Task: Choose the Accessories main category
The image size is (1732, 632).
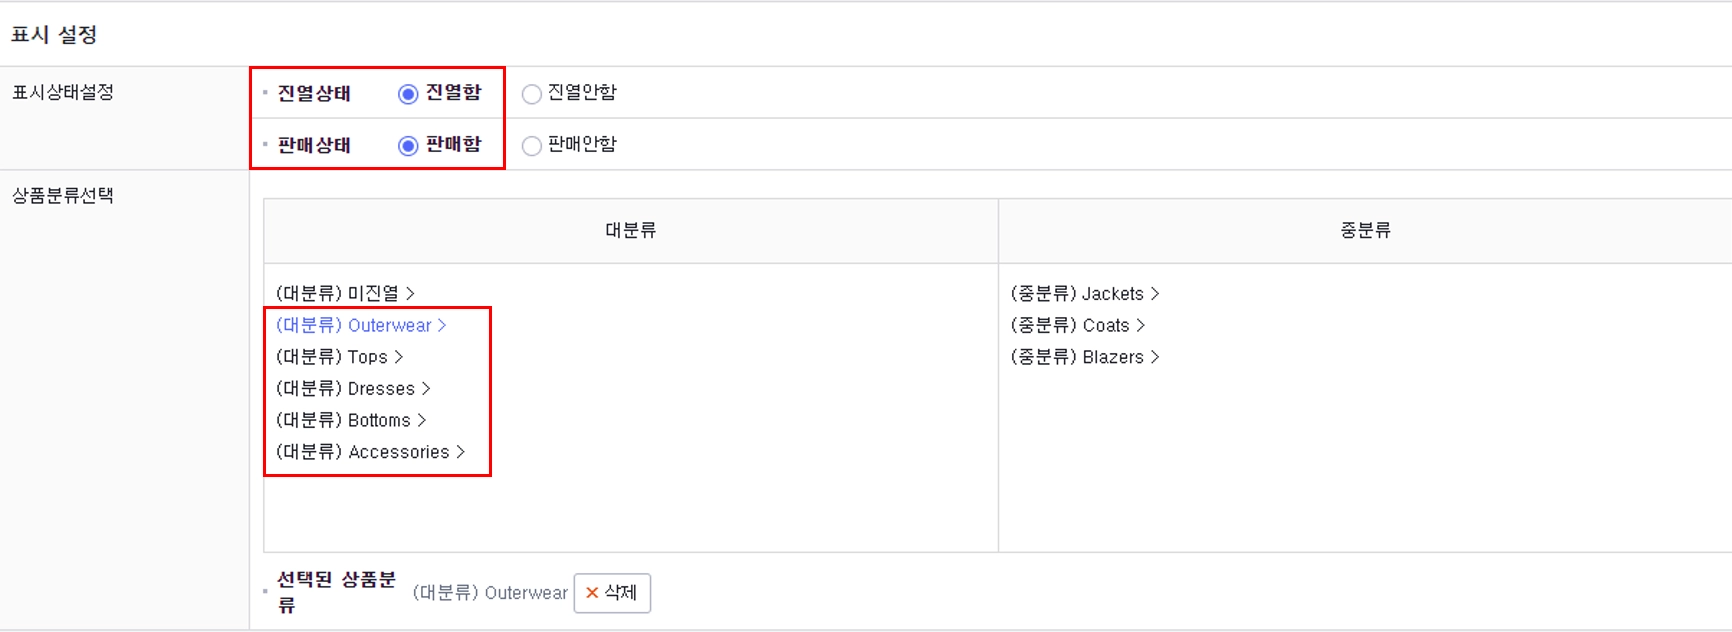Action: pyautogui.click(x=362, y=452)
